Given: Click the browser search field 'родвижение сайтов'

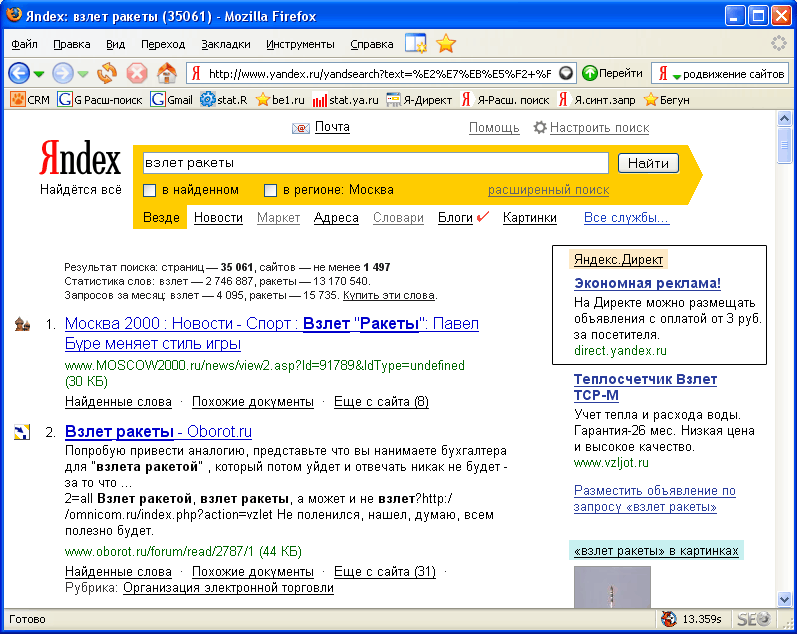Looking at the screenshot, I should [x=734, y=74].
